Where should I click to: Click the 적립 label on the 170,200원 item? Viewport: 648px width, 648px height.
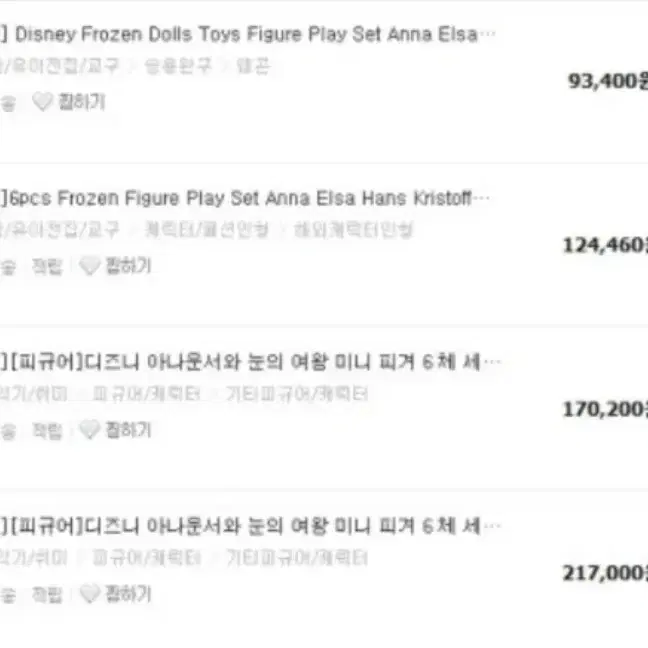(47, 430)
